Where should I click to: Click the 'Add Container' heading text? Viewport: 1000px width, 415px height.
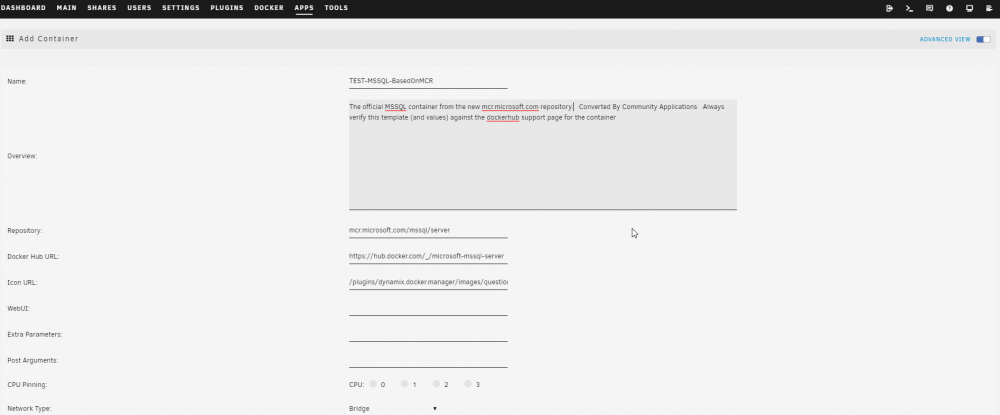tap(48, 39)
